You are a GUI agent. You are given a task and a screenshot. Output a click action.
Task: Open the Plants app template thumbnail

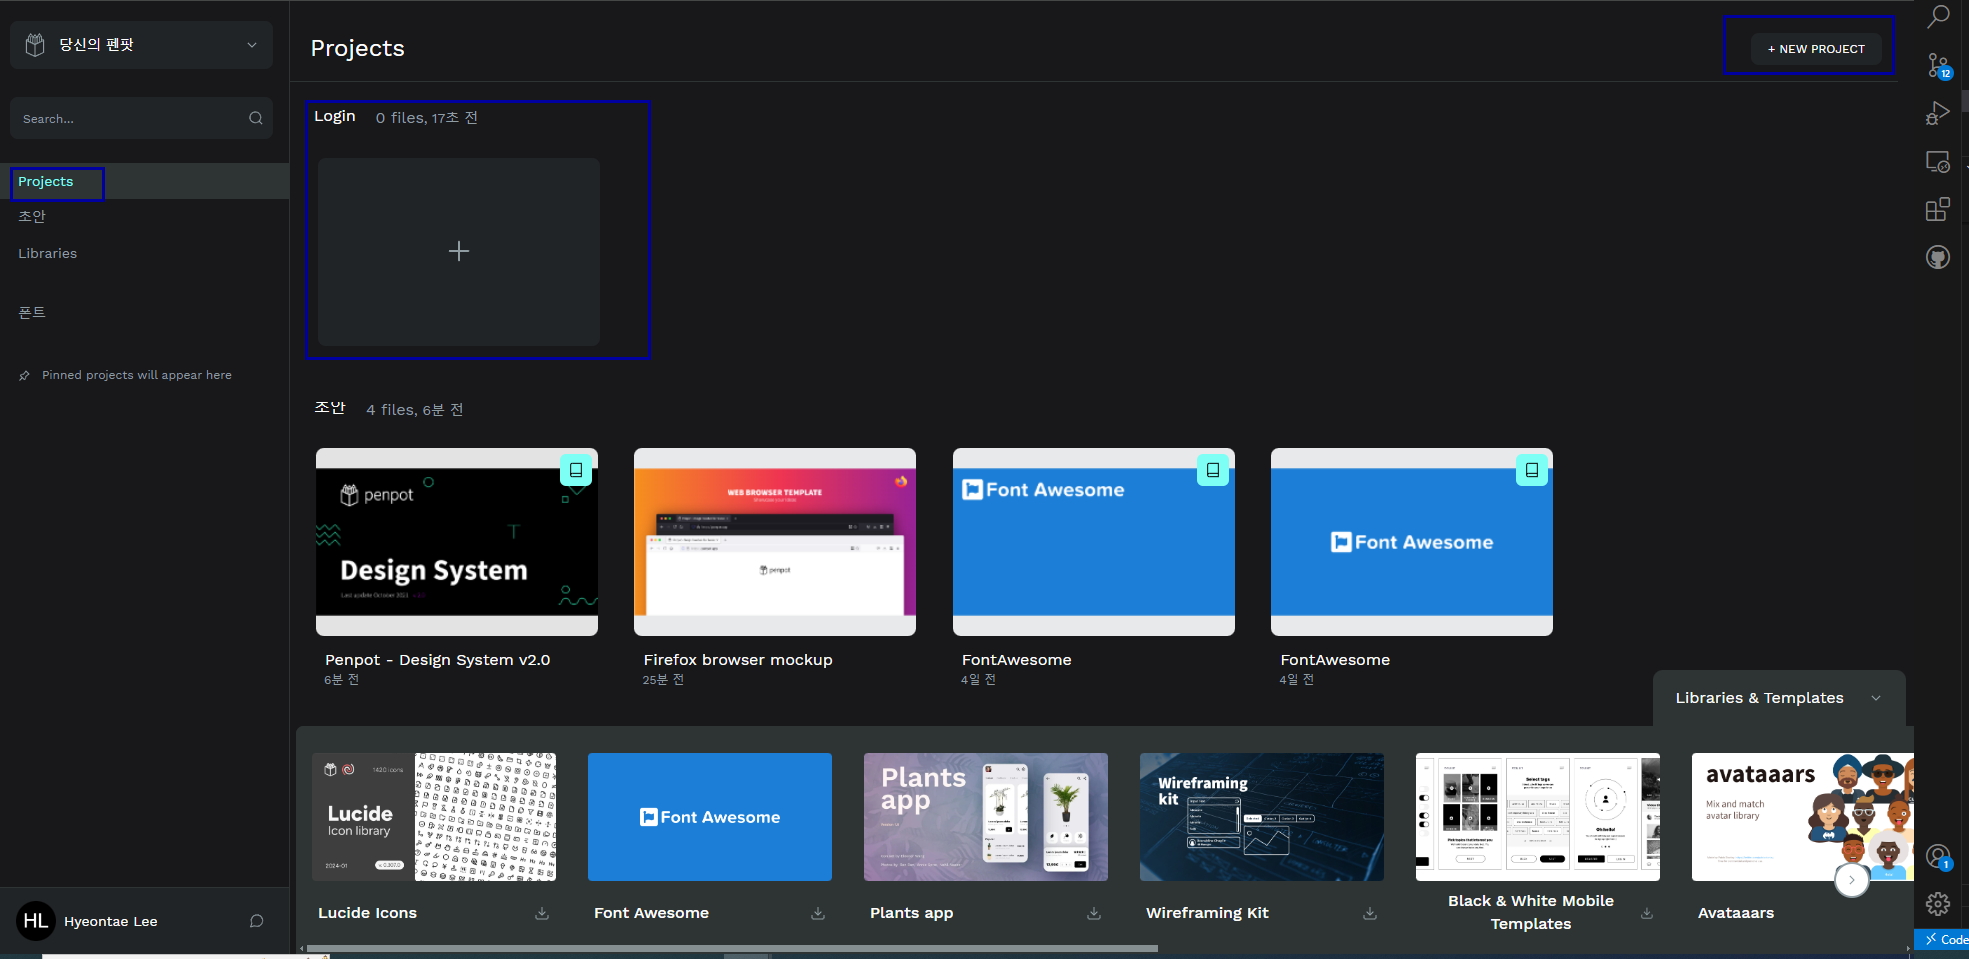[986, 817]
